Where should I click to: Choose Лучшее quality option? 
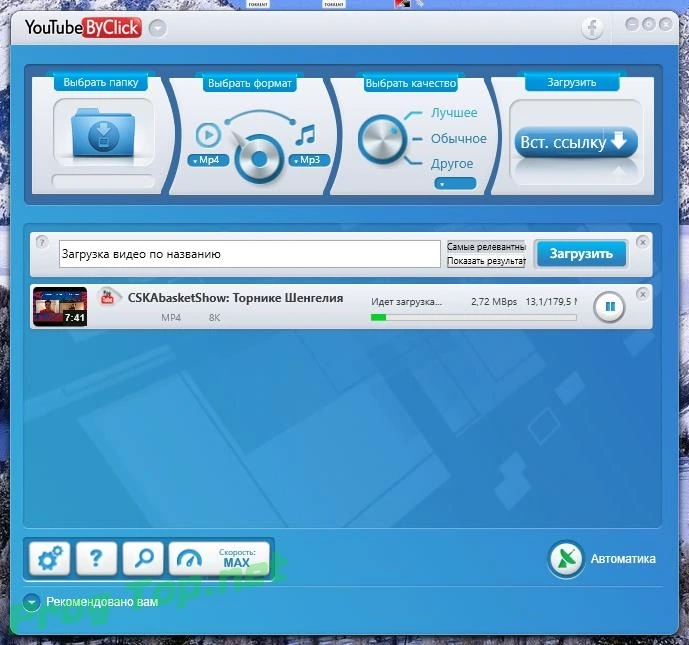coord(454,112)
